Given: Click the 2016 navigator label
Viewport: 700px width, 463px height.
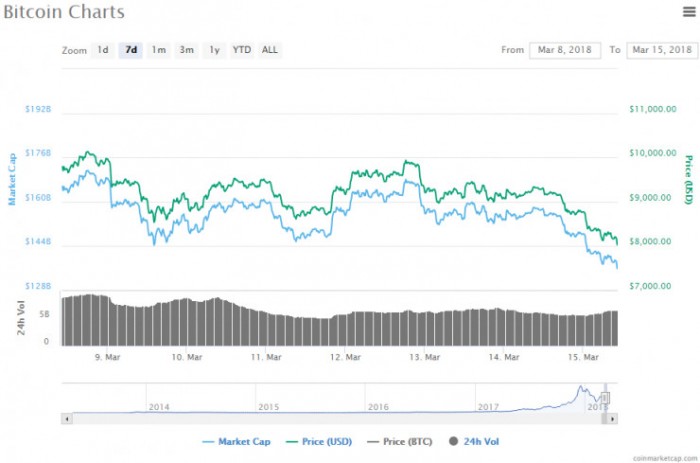Looking at the screenshot, I should click(379, 407).
